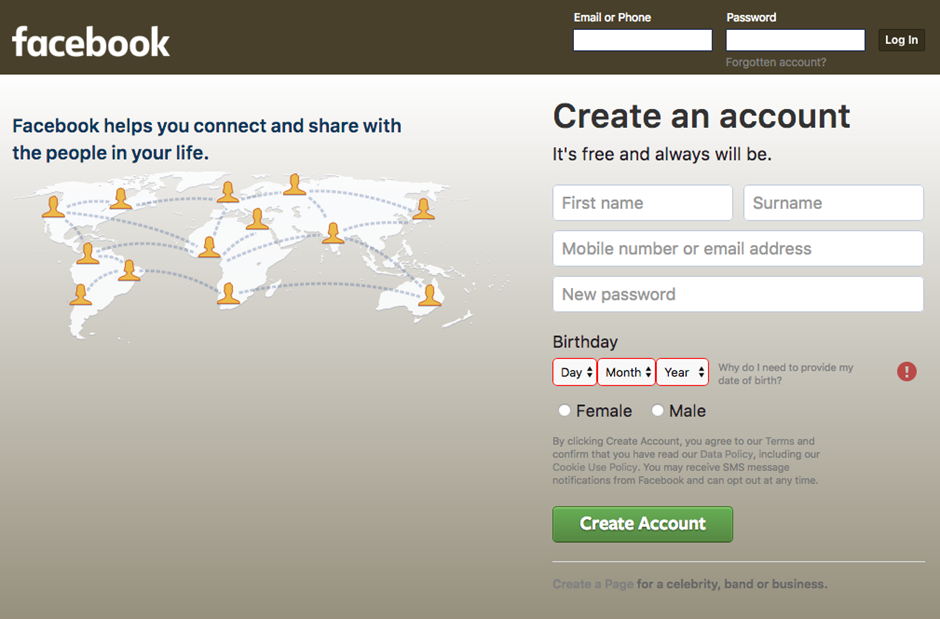
Task: Click the Create an account heading
Action: point(701,116)
